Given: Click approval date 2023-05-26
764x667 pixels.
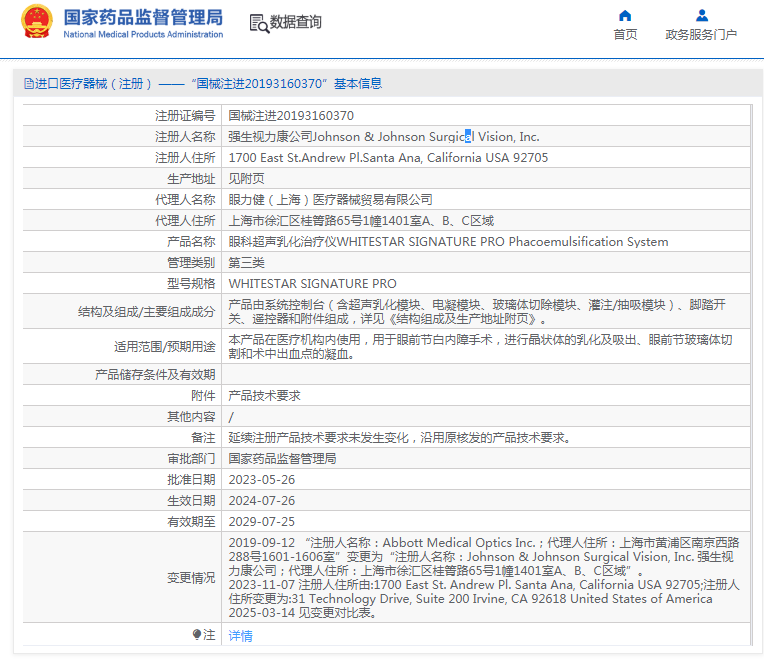Looking at the screenshot, I should click(x=262, y=480).
